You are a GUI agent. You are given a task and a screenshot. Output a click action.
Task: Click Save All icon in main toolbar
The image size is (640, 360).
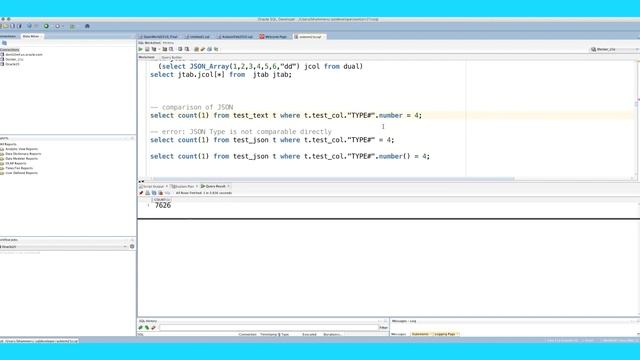(19, 26)
